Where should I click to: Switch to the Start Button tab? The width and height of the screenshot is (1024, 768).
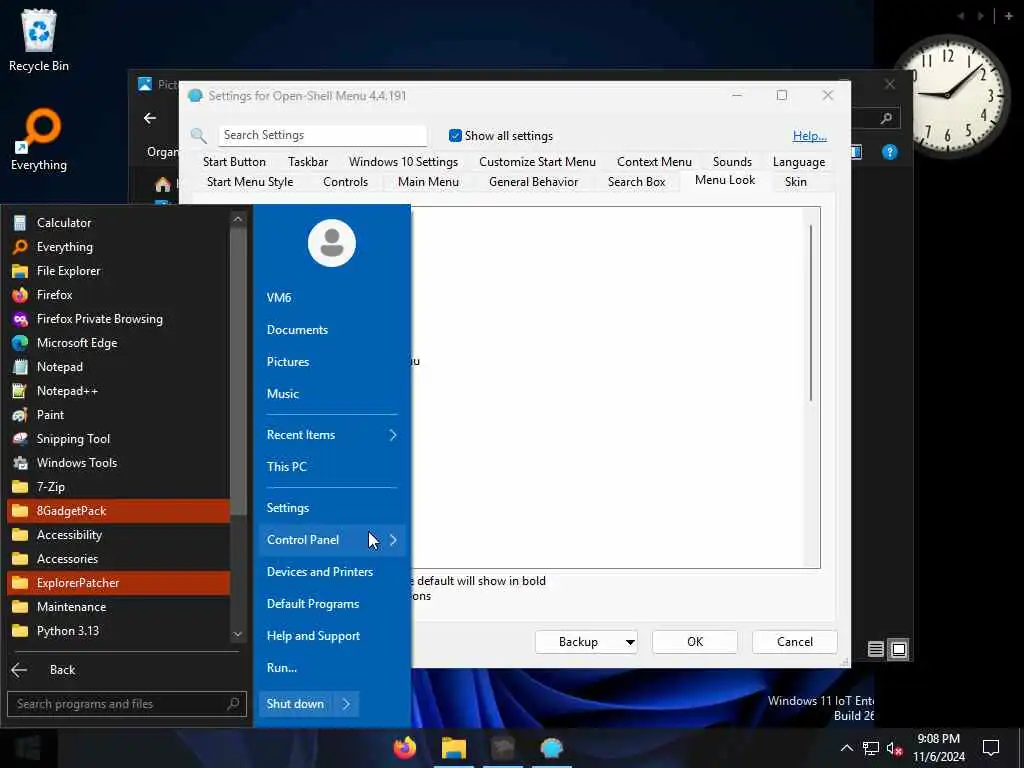coord(234,162)
